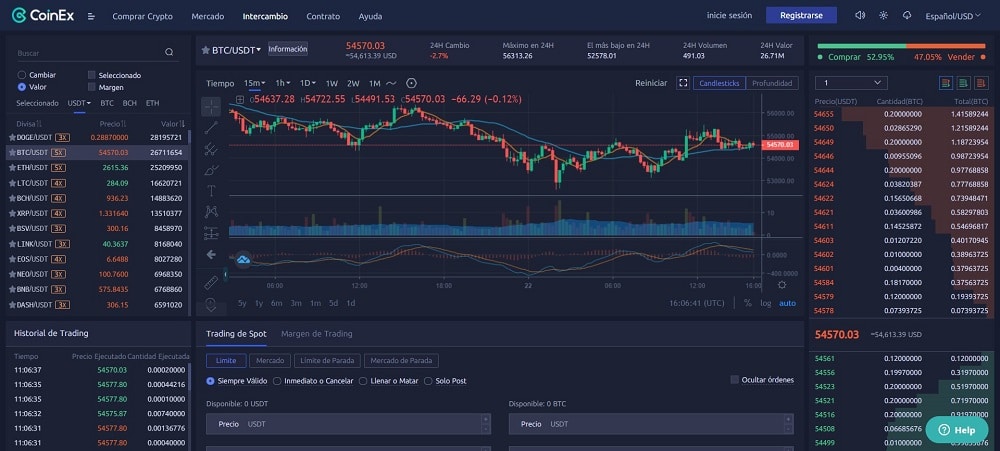Open Ayuda menu

371,16
